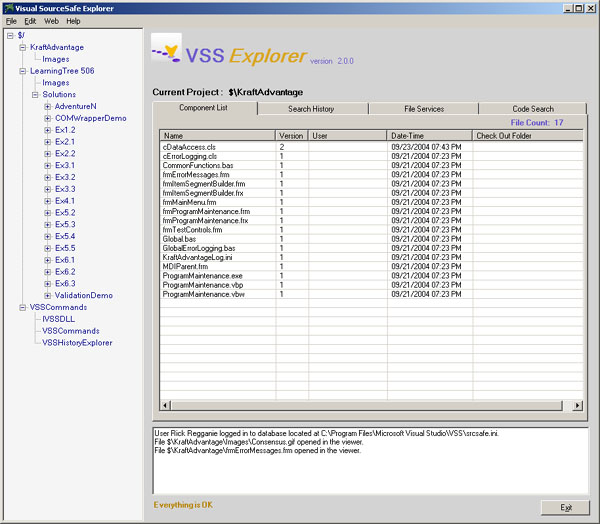Screen dimensions: 600x524
Task: Select the KraftAdvantage project
Action: click(57, 47)
